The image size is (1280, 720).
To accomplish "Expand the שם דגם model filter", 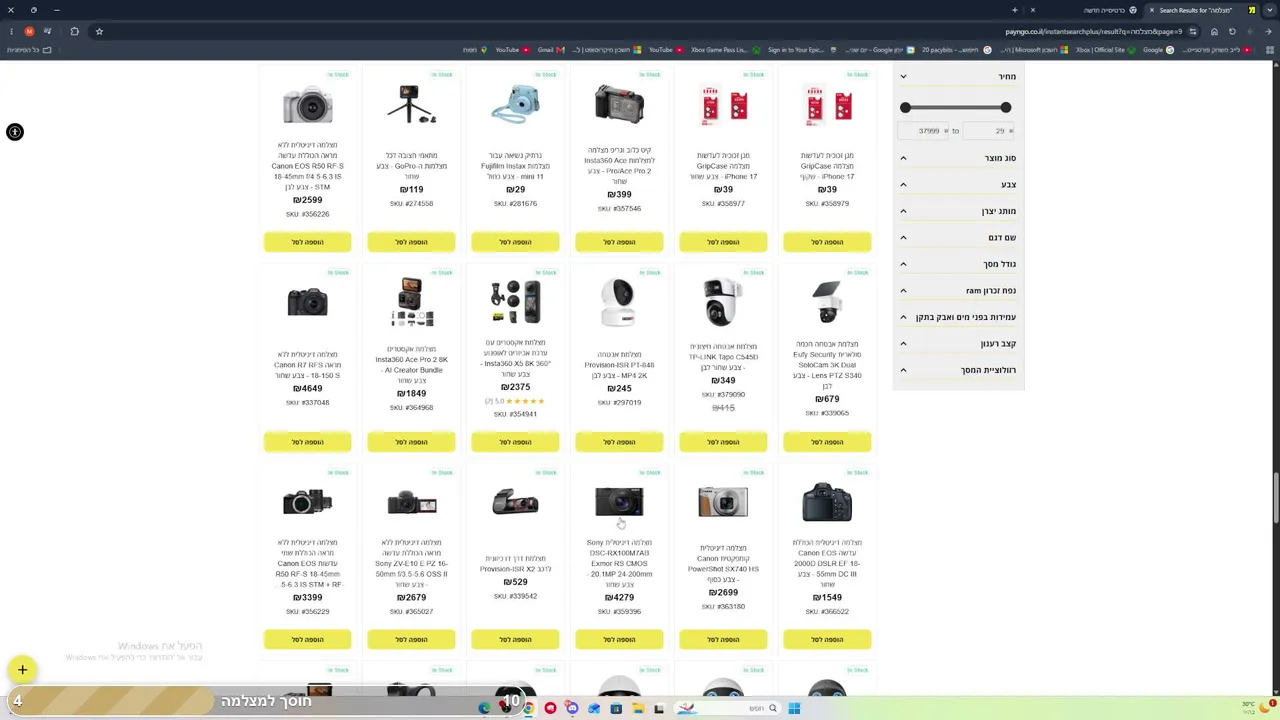I will click(x=958, y=238).
